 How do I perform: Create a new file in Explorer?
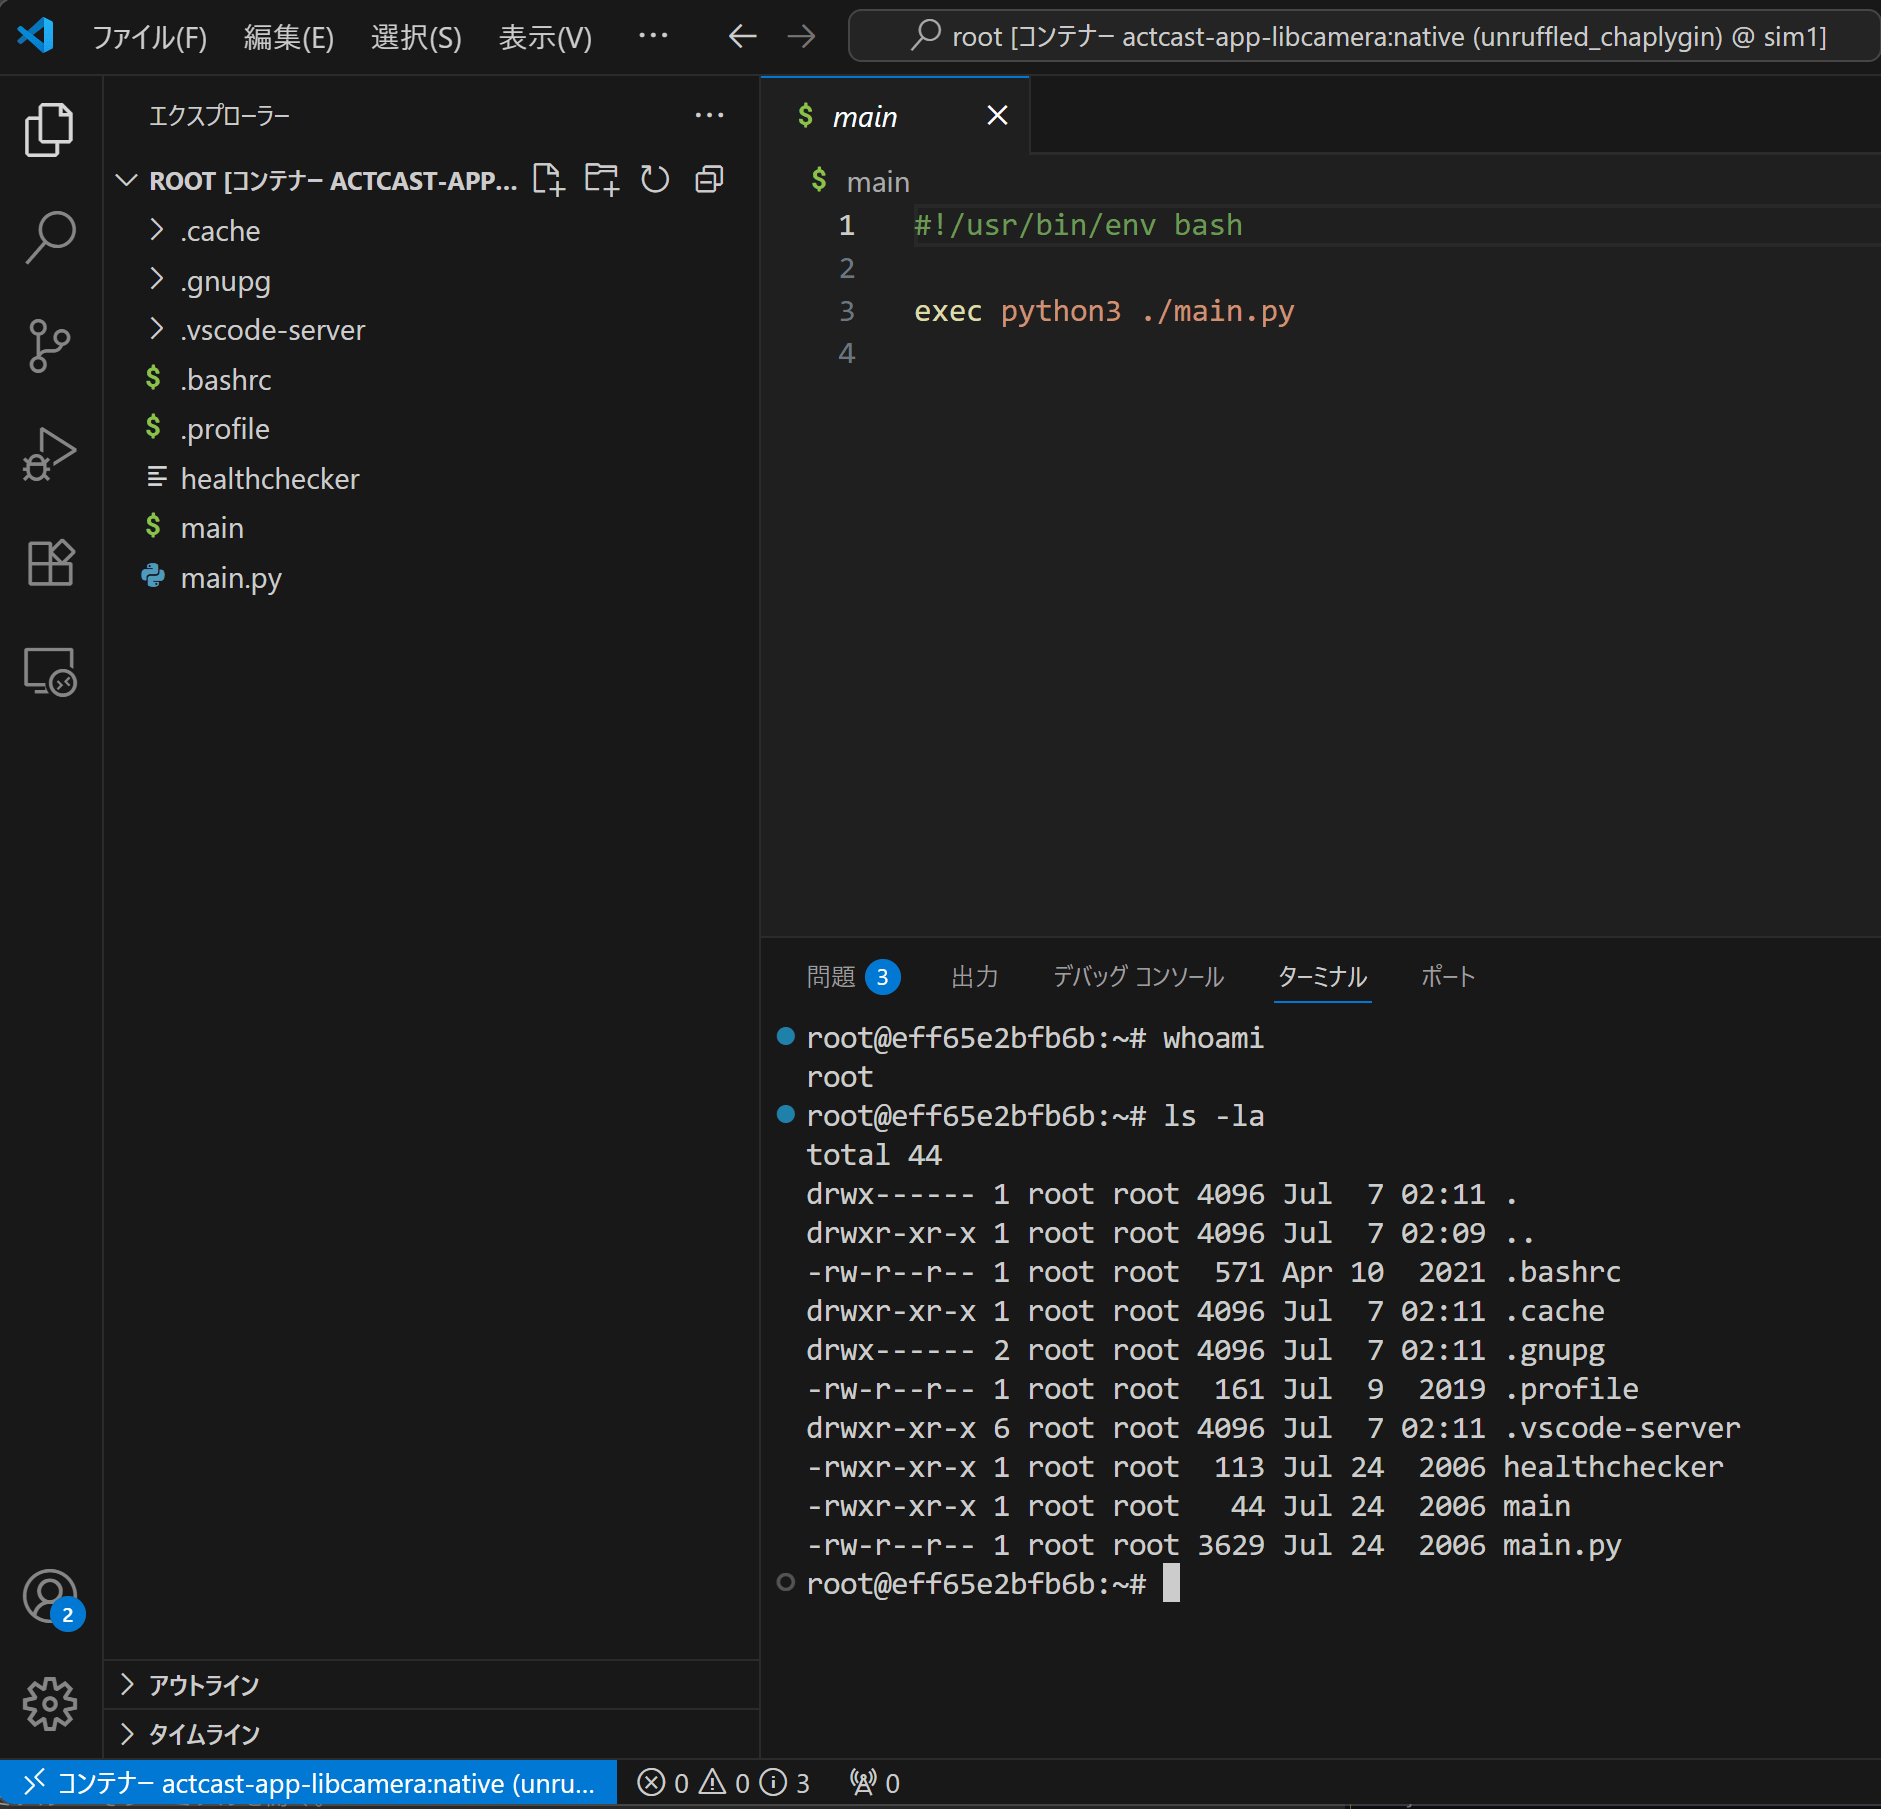(x=549, y=180)
